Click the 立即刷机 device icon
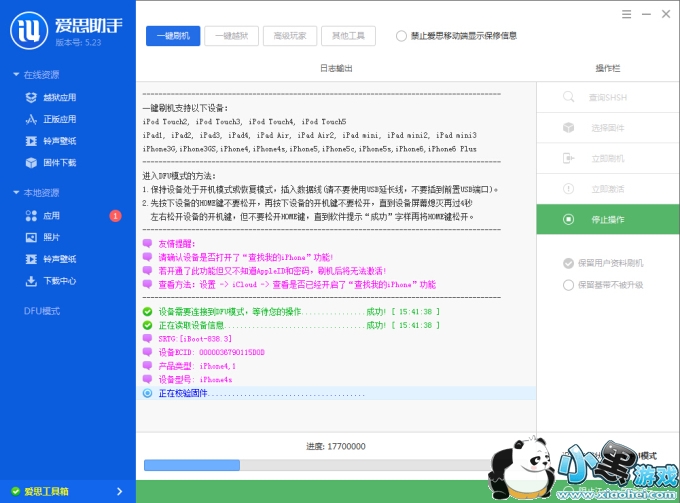680x503 pixels. pyautogui.click(x=569, y=158)
